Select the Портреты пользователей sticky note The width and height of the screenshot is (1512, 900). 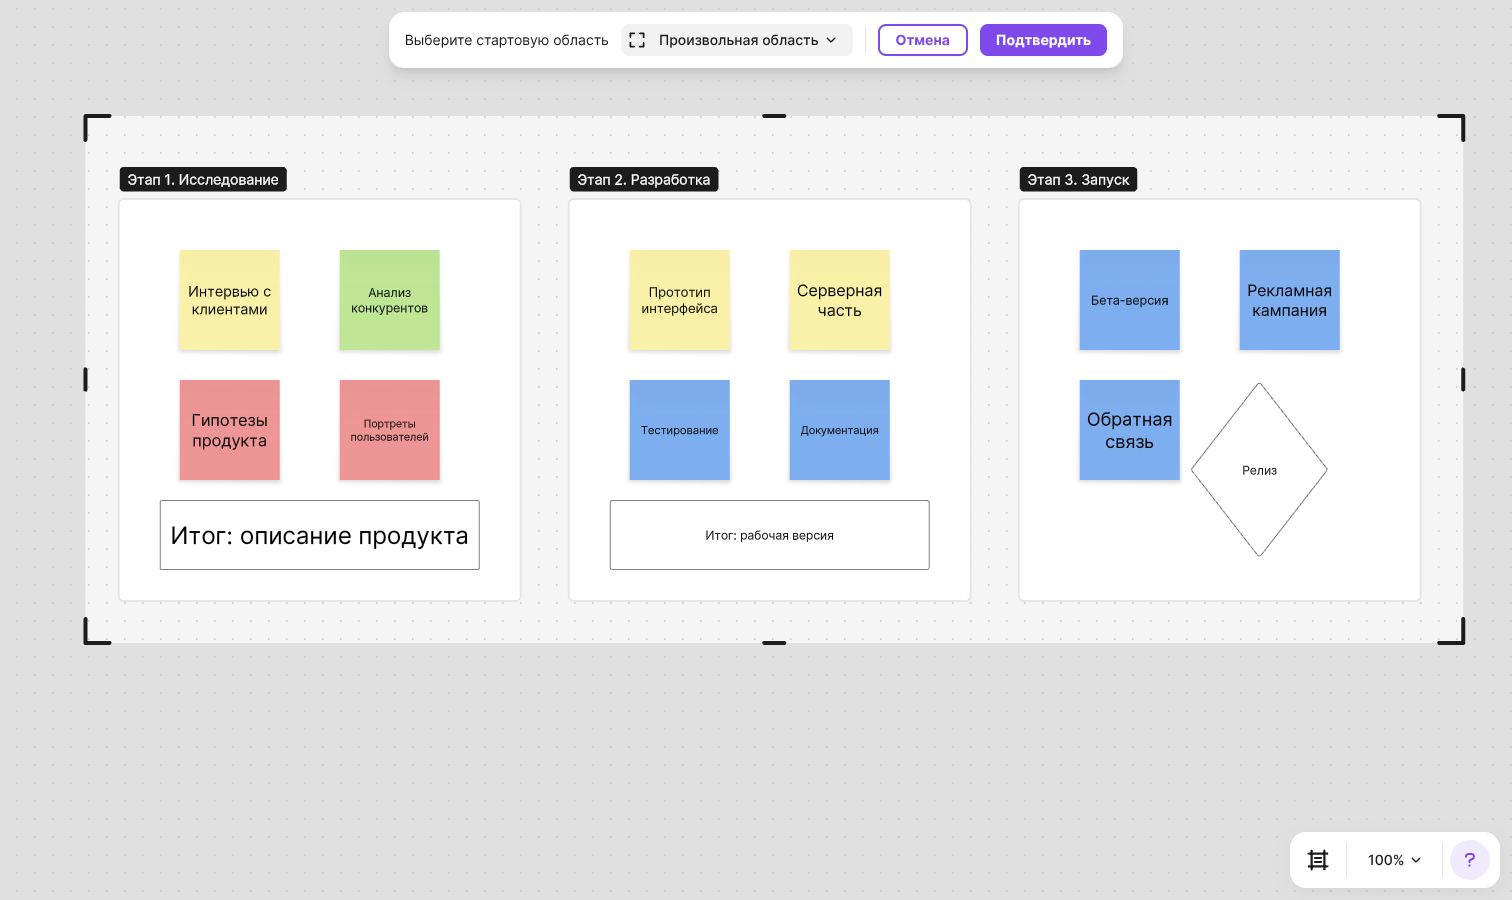[390, 430]
